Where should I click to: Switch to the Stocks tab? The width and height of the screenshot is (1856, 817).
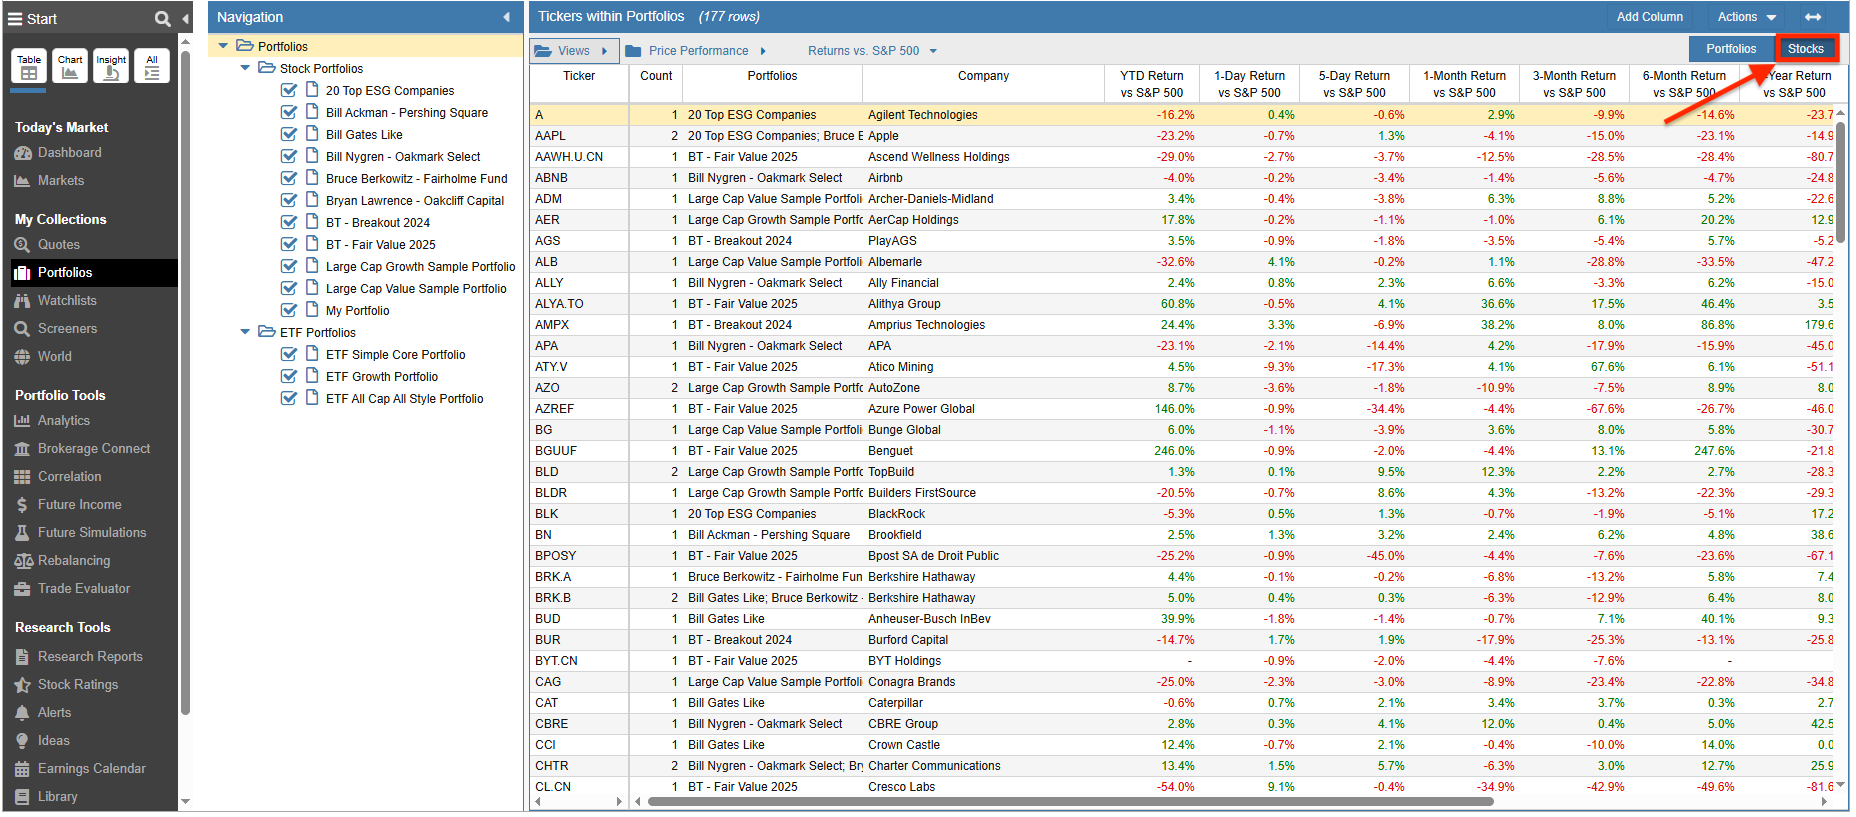1805,49
